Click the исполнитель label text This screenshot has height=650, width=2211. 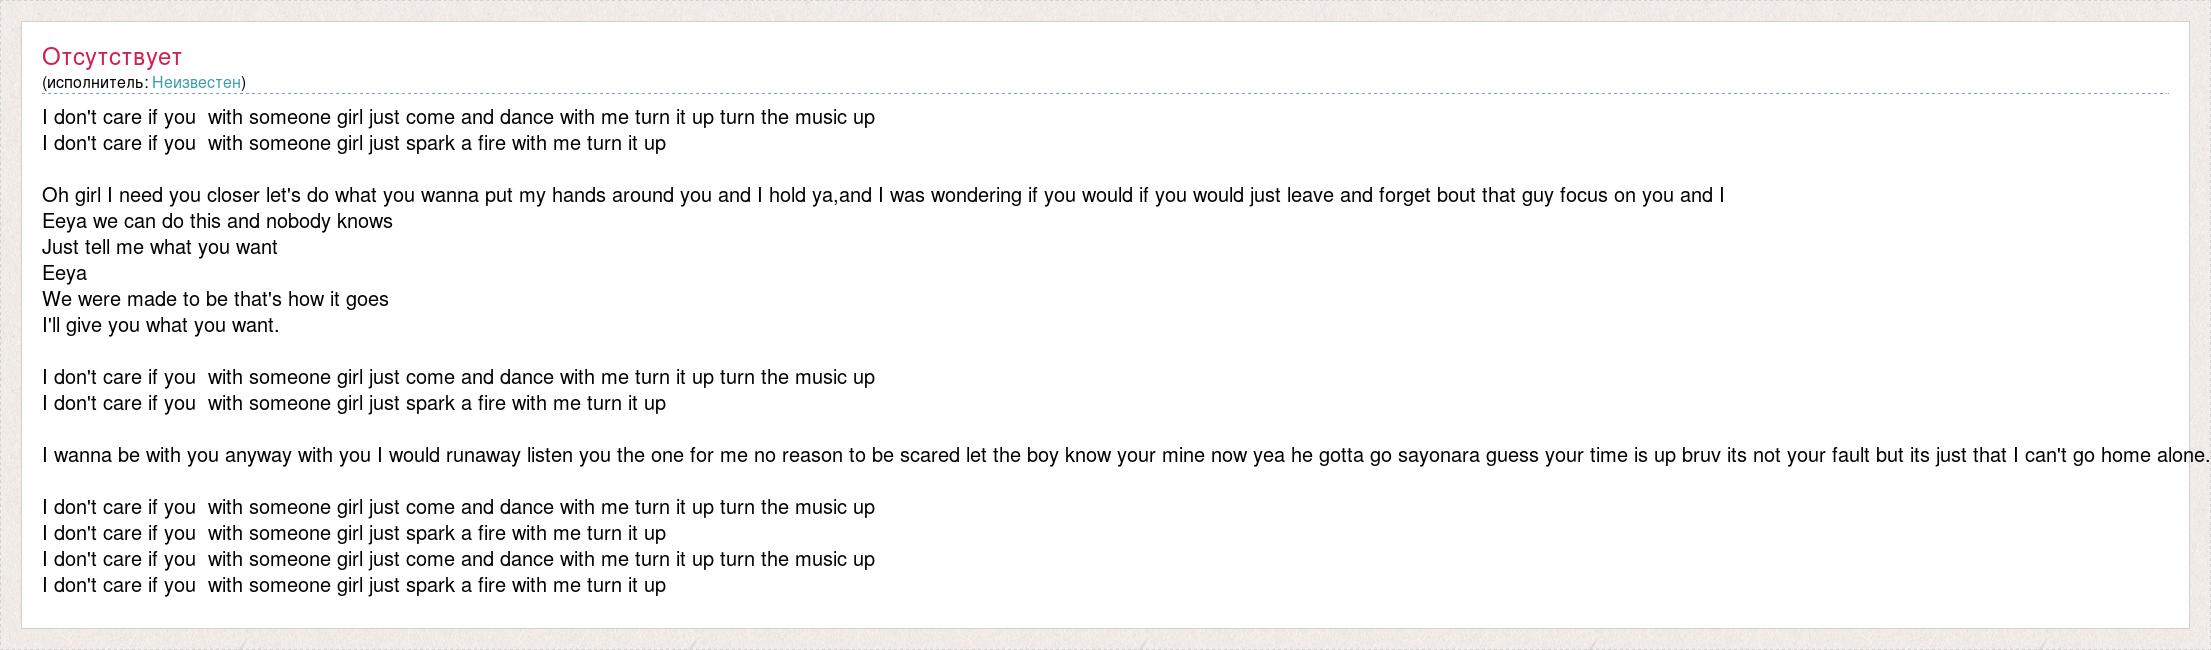[x=97, y=83]
